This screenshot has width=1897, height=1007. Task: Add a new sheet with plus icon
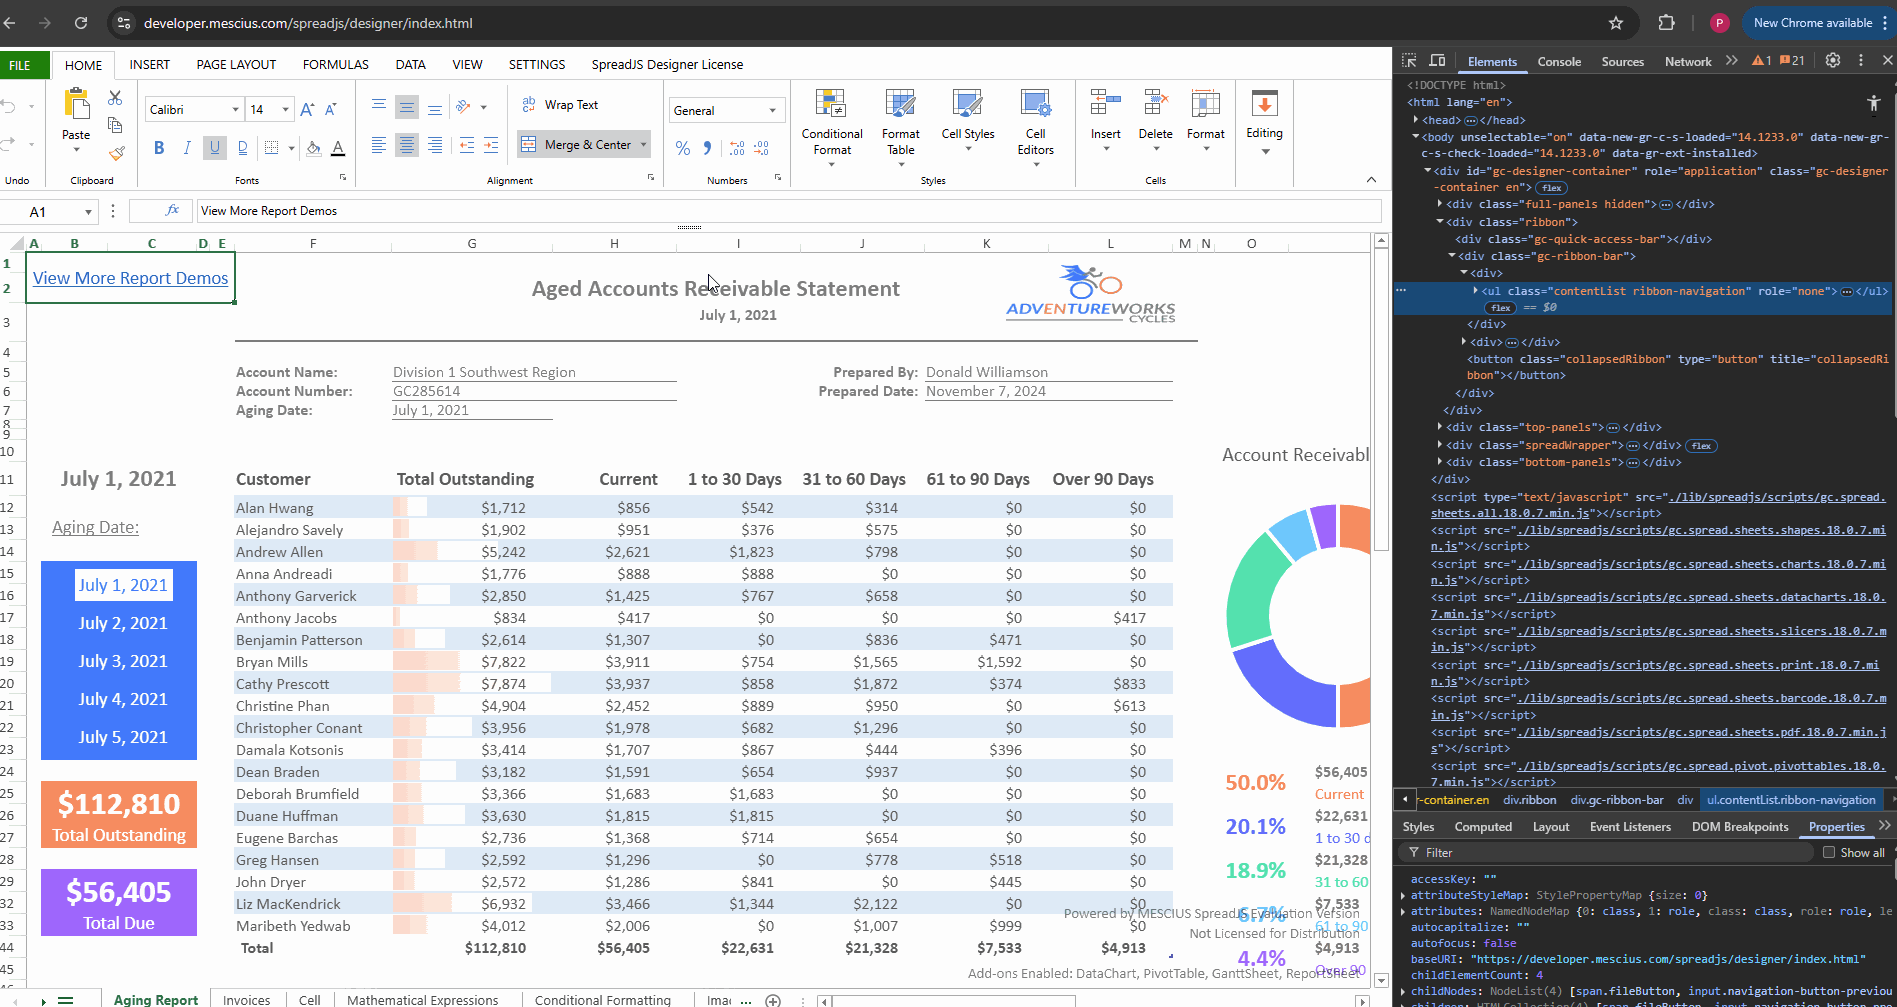[x=773, y=1000]
